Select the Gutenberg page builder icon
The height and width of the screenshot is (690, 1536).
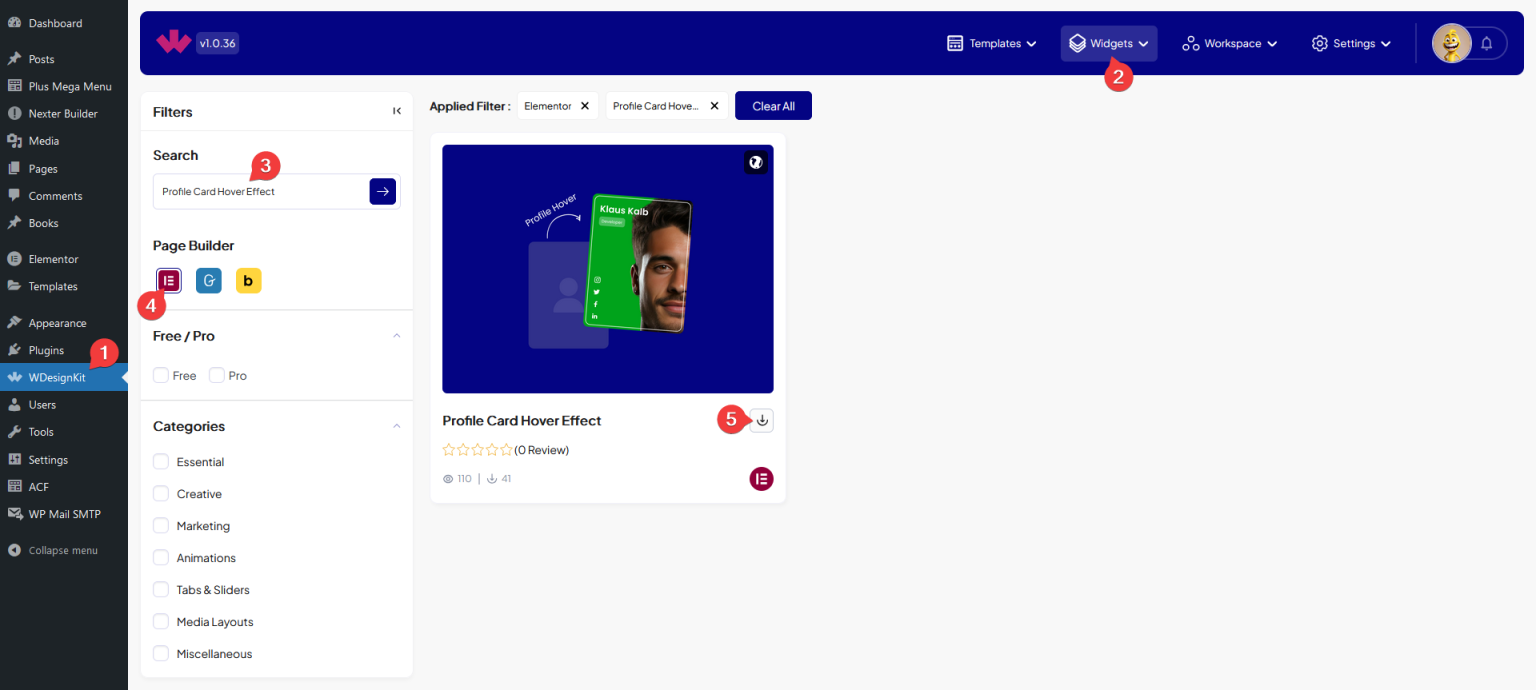click(208, 281)
